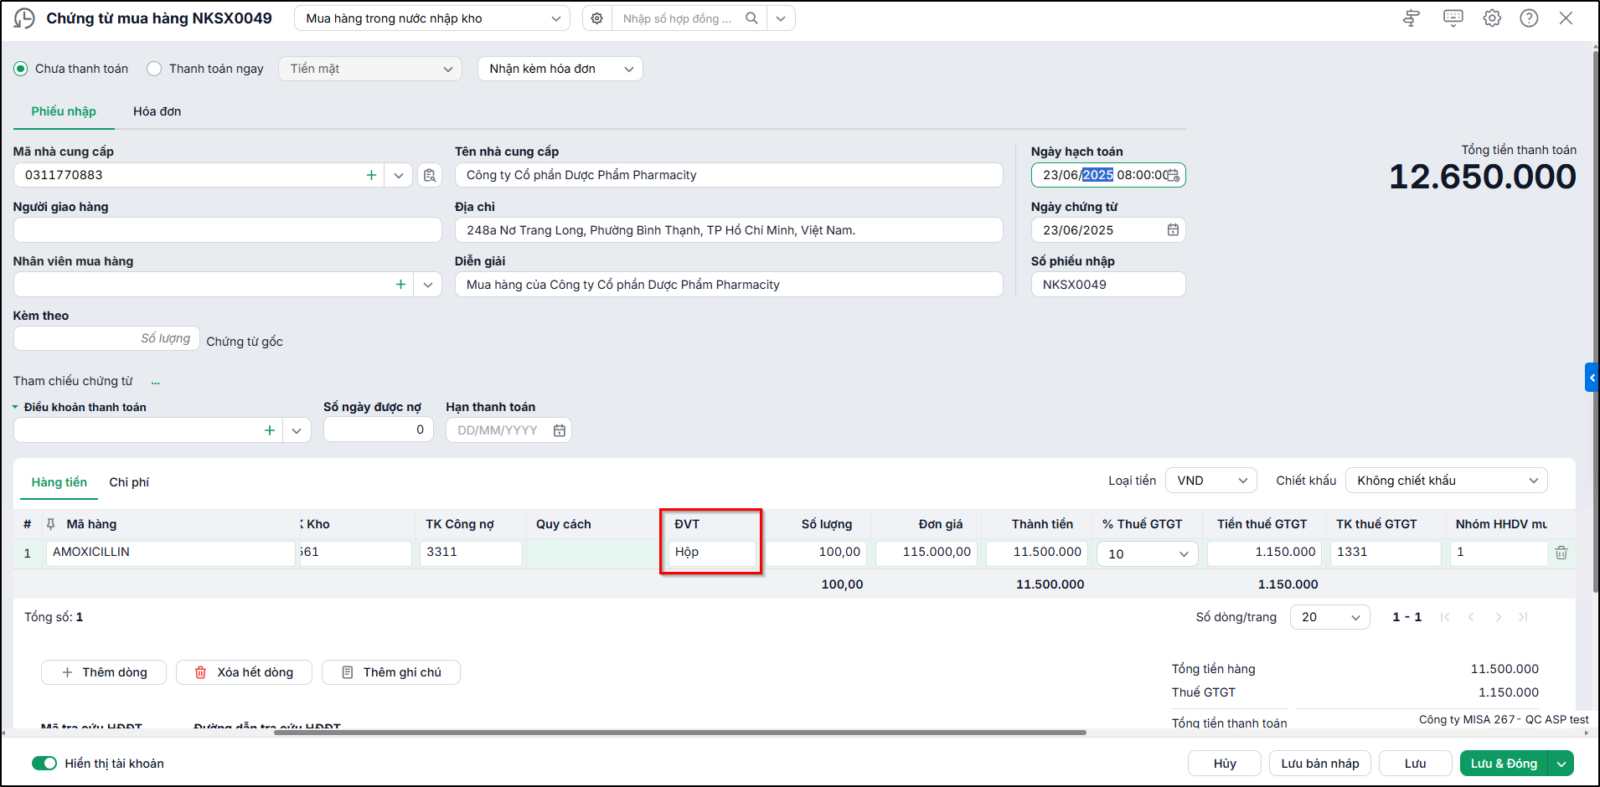The height and width of the screenshot is (787, 1600).
Task: Click the Thêm ghi chú button
Action: pyautogui.click(x=391, y=672)
